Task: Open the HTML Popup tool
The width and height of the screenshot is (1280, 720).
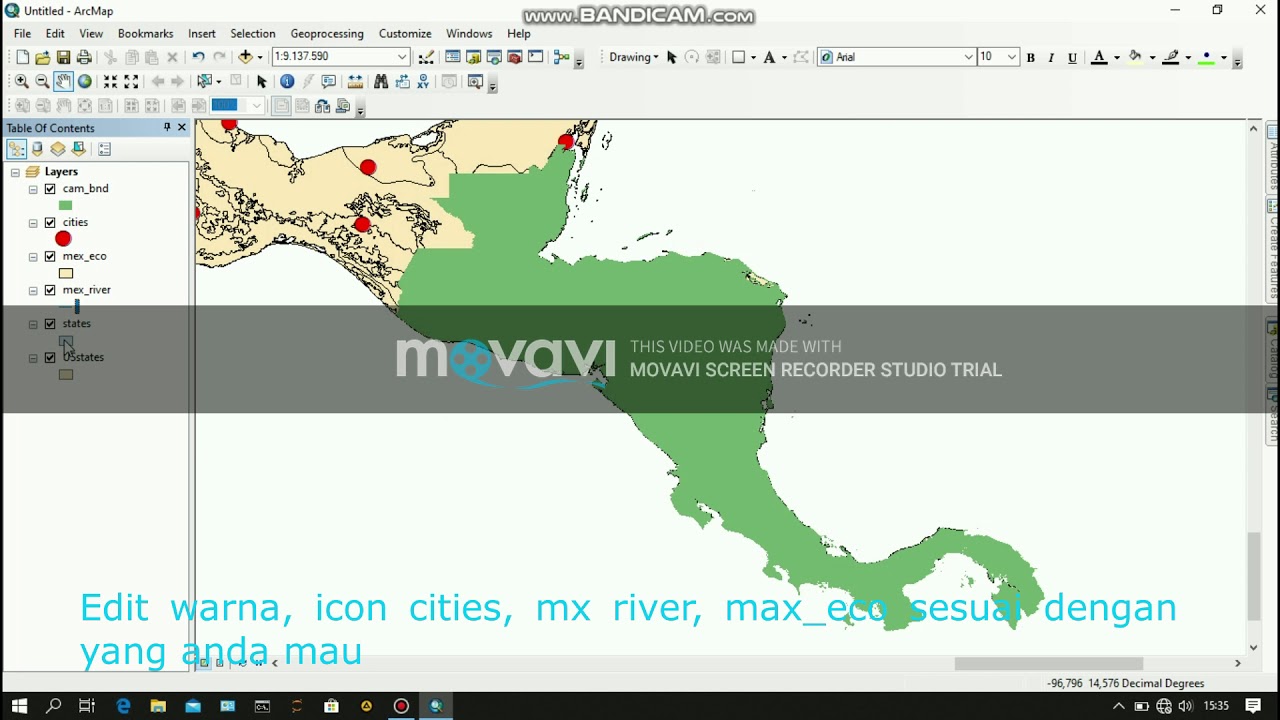Action: coord(329,81)
